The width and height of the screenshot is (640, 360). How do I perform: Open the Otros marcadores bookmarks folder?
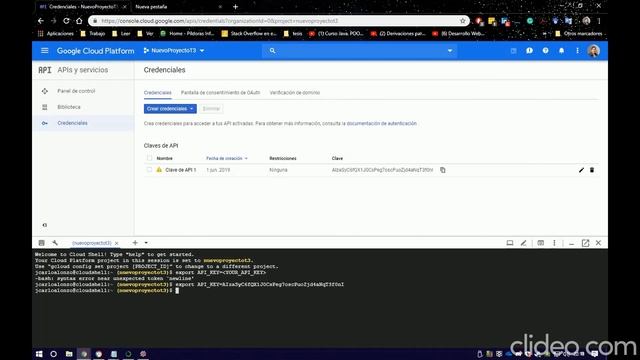pos(579,33)
